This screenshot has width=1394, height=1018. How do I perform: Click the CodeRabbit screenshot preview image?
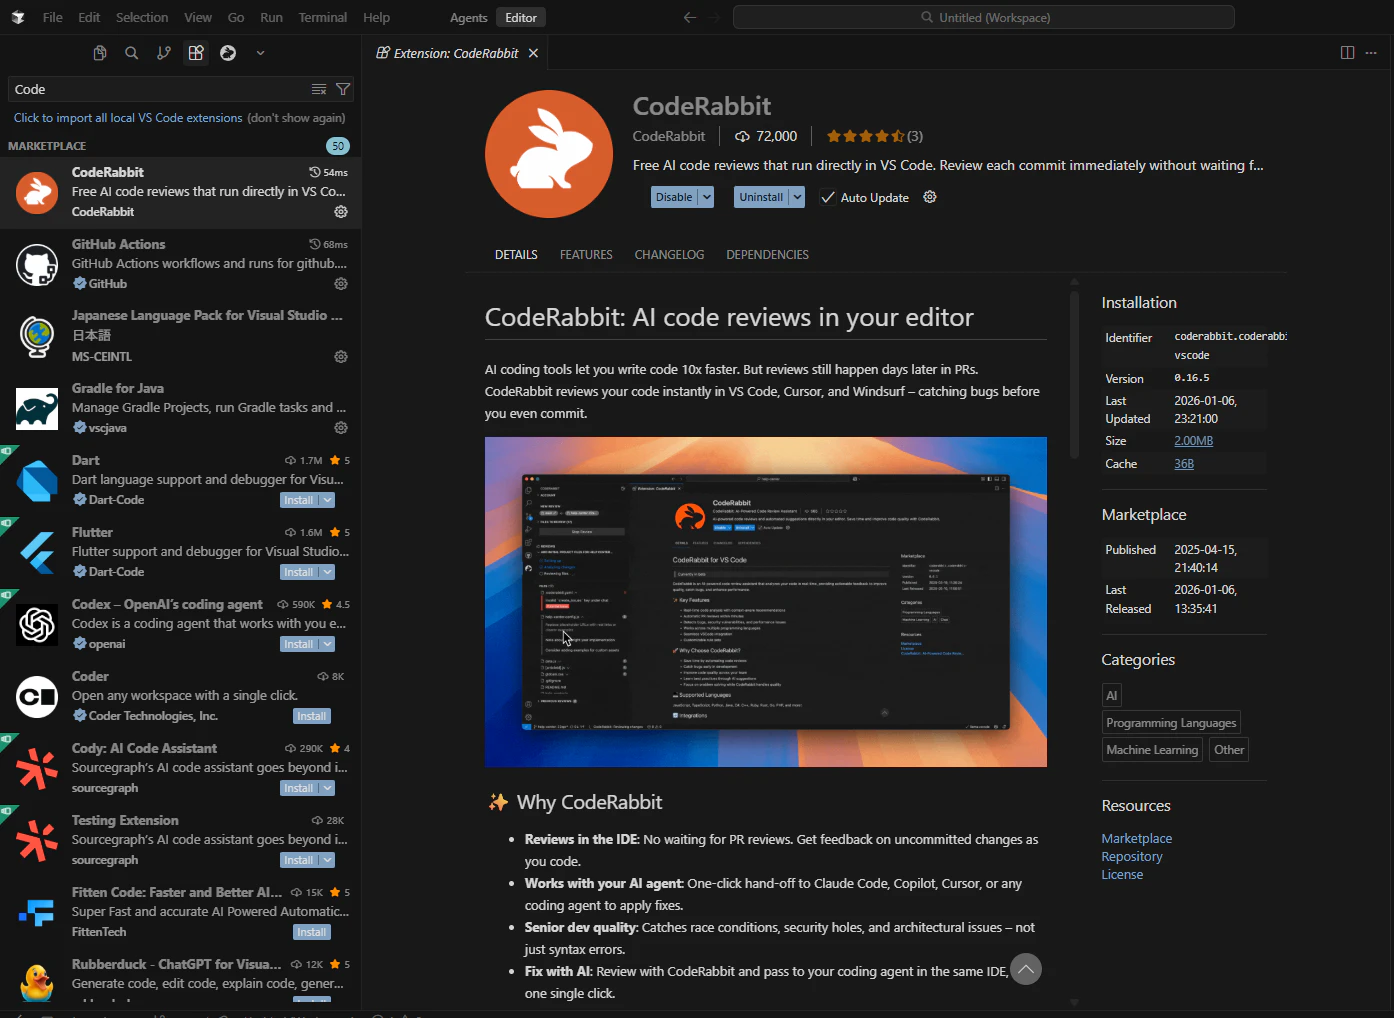(766, 602)
